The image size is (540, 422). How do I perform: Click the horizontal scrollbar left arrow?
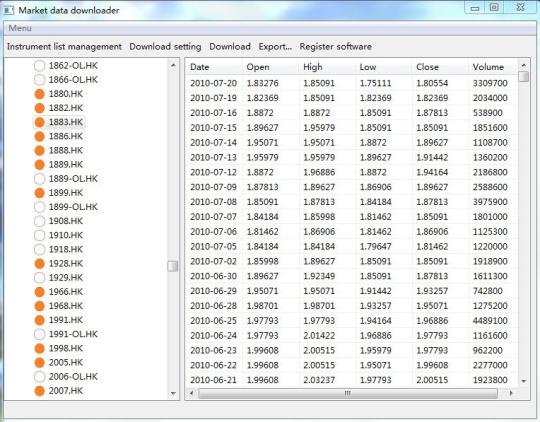click(x=191, y=393)
